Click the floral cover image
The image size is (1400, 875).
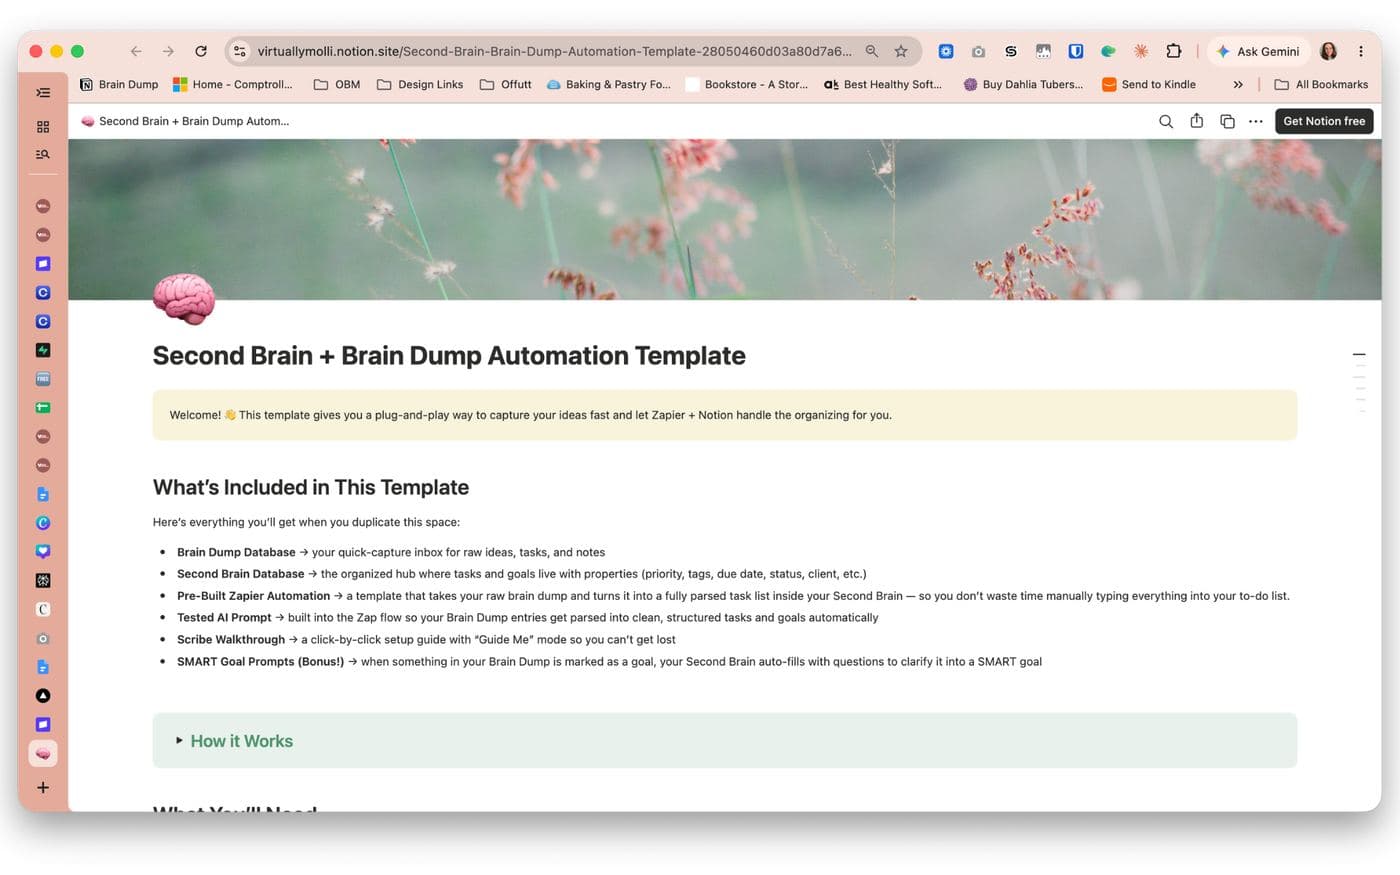click(725, 219)
